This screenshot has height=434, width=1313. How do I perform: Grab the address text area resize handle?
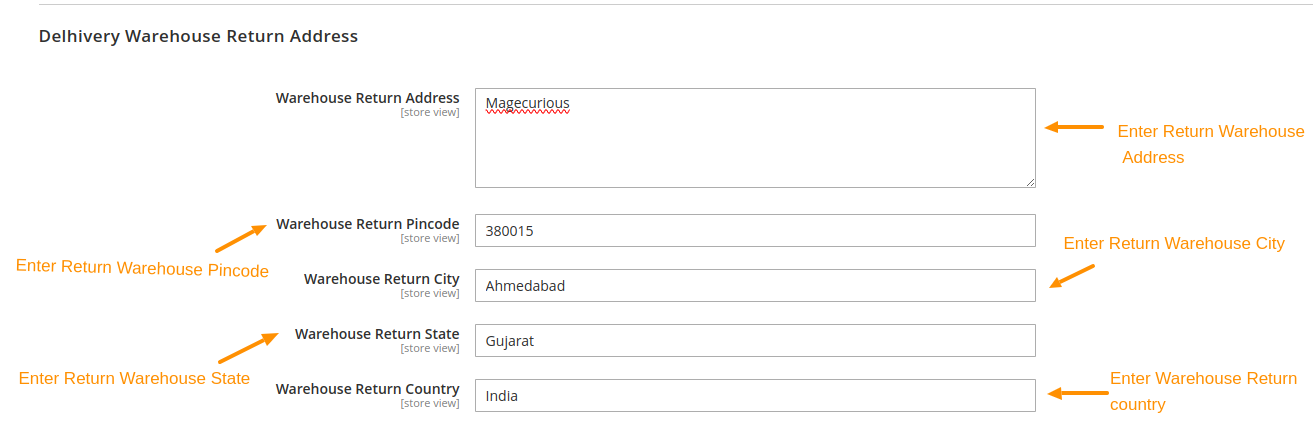(1030, 182)
